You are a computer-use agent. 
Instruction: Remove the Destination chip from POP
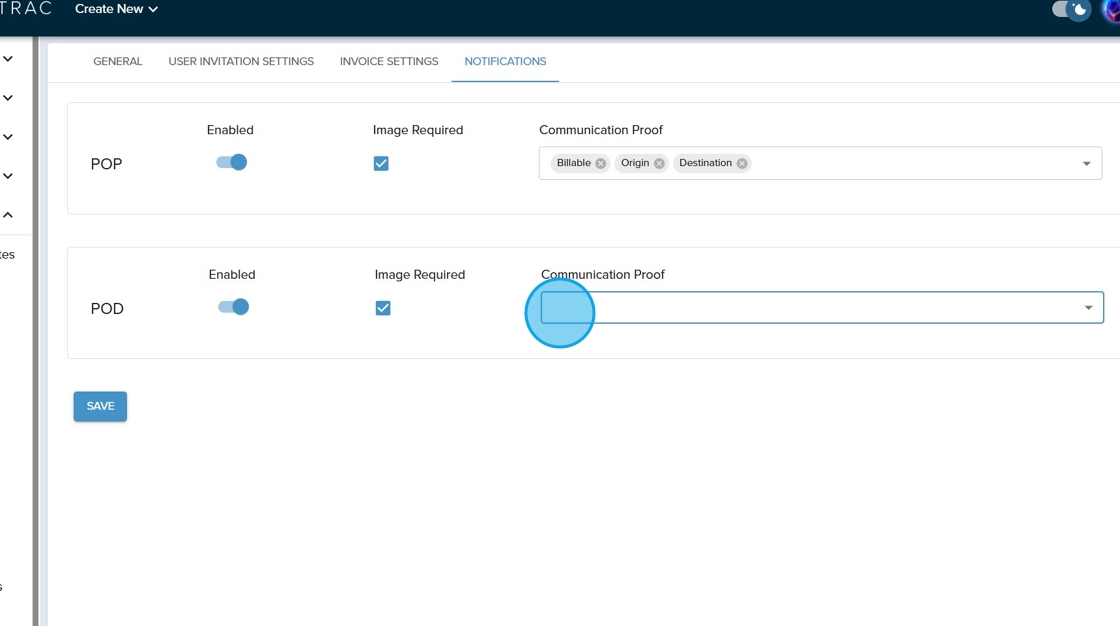coord(742,164)
